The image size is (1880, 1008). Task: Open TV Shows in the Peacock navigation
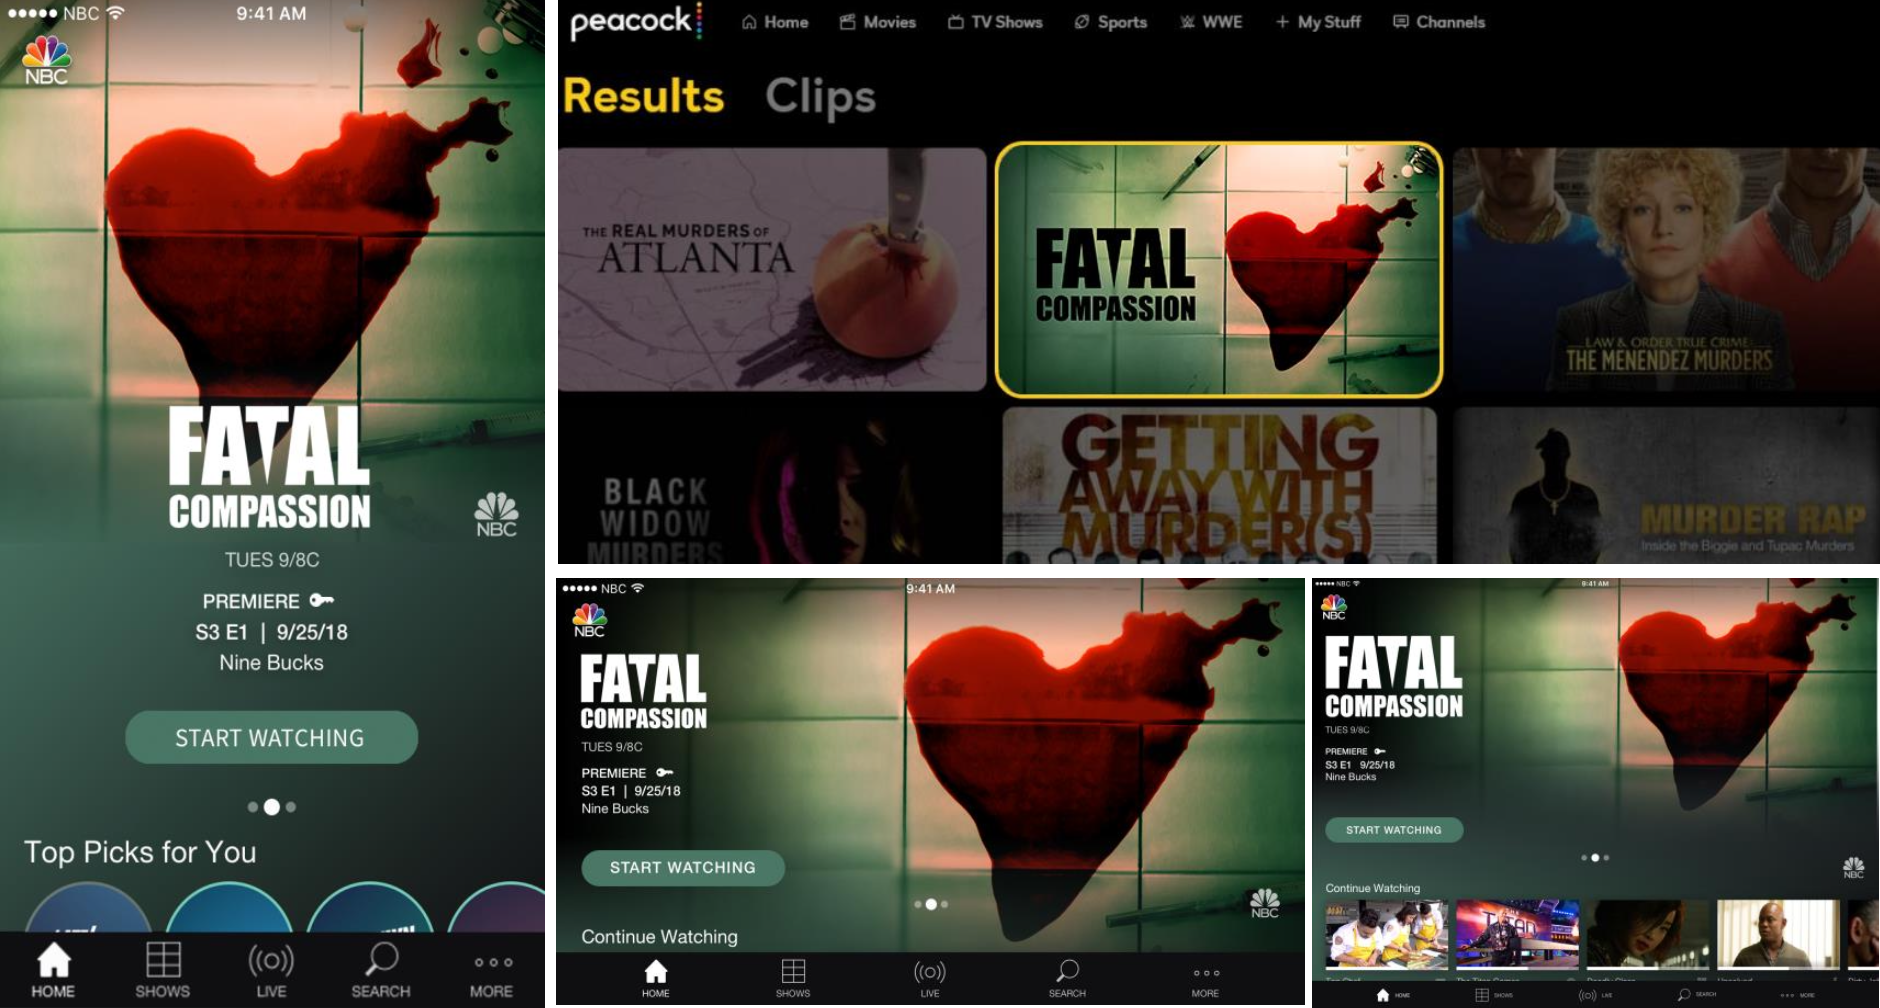coord(995,22)
